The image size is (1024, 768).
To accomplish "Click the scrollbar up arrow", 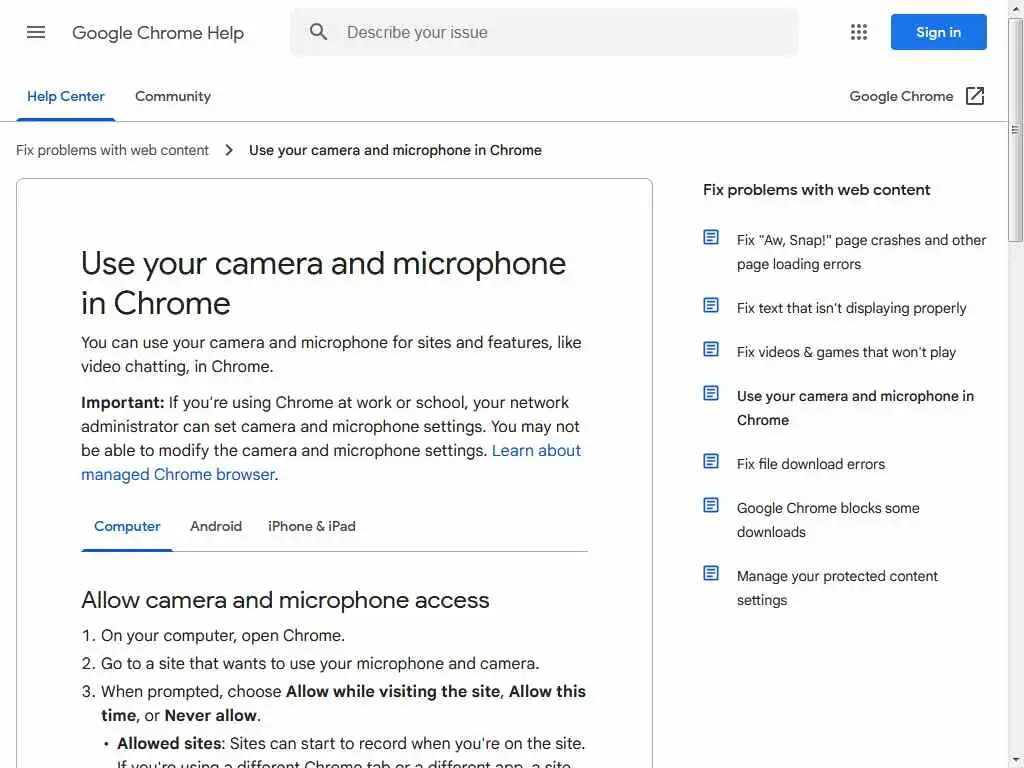I will point(1015,8).
